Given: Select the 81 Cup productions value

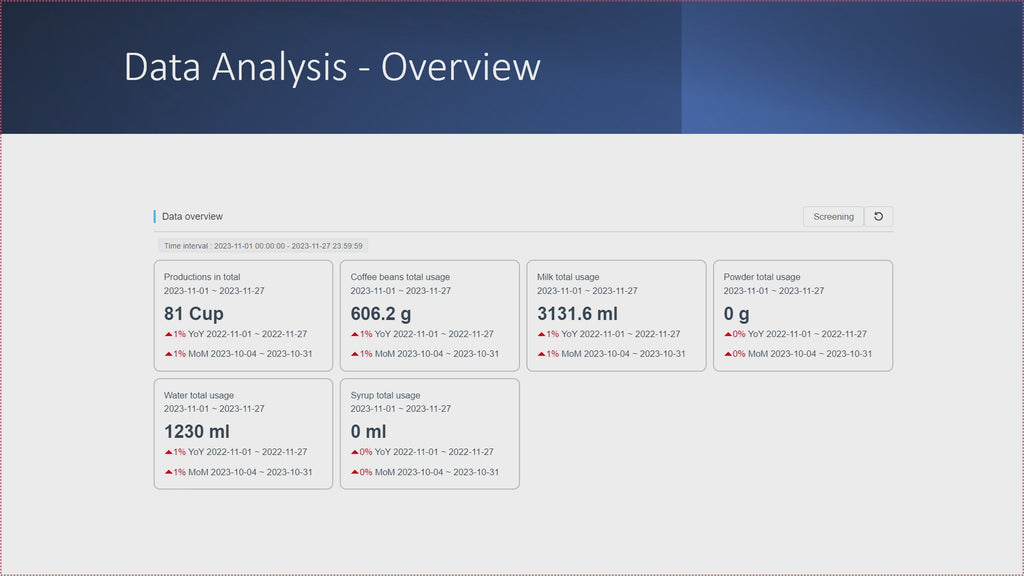Looking at the screenshot, I should pyautogui.click(x=194, y=314).
